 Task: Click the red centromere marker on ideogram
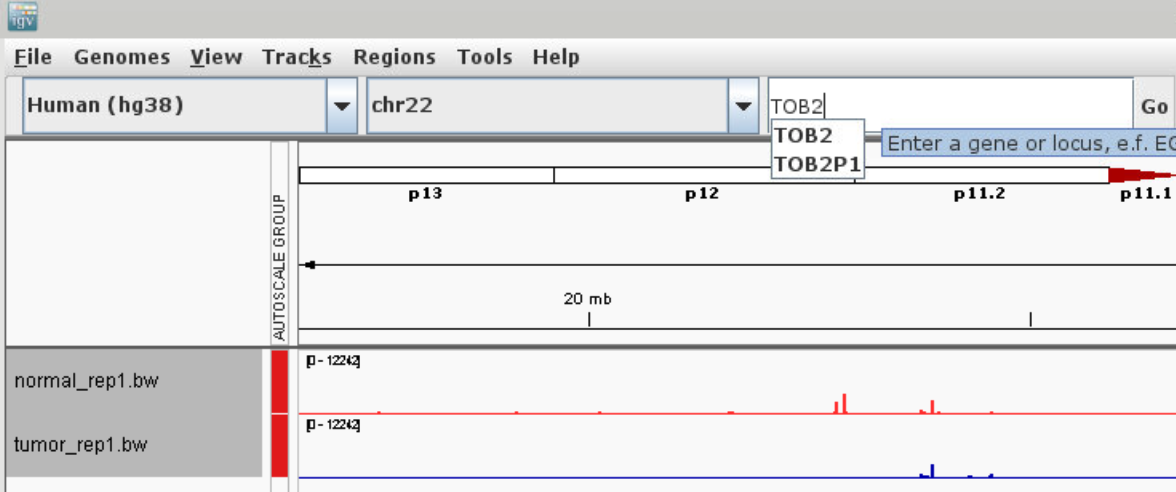point(1130,175)
